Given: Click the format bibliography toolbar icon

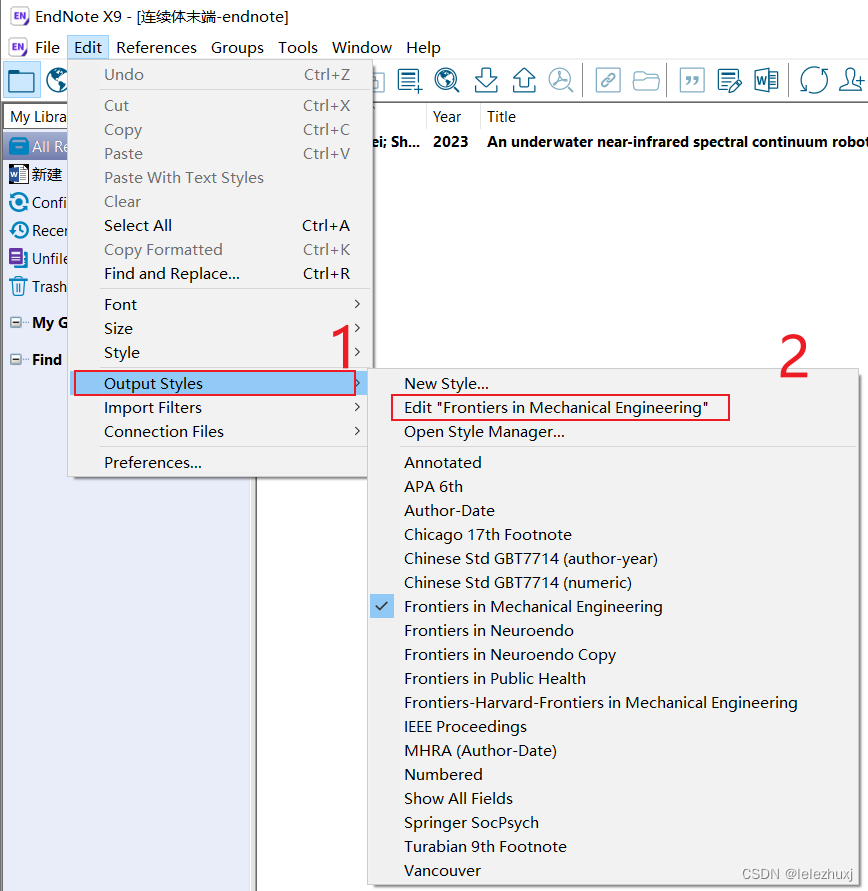Looking at the screenshot, I should [729, 80].
